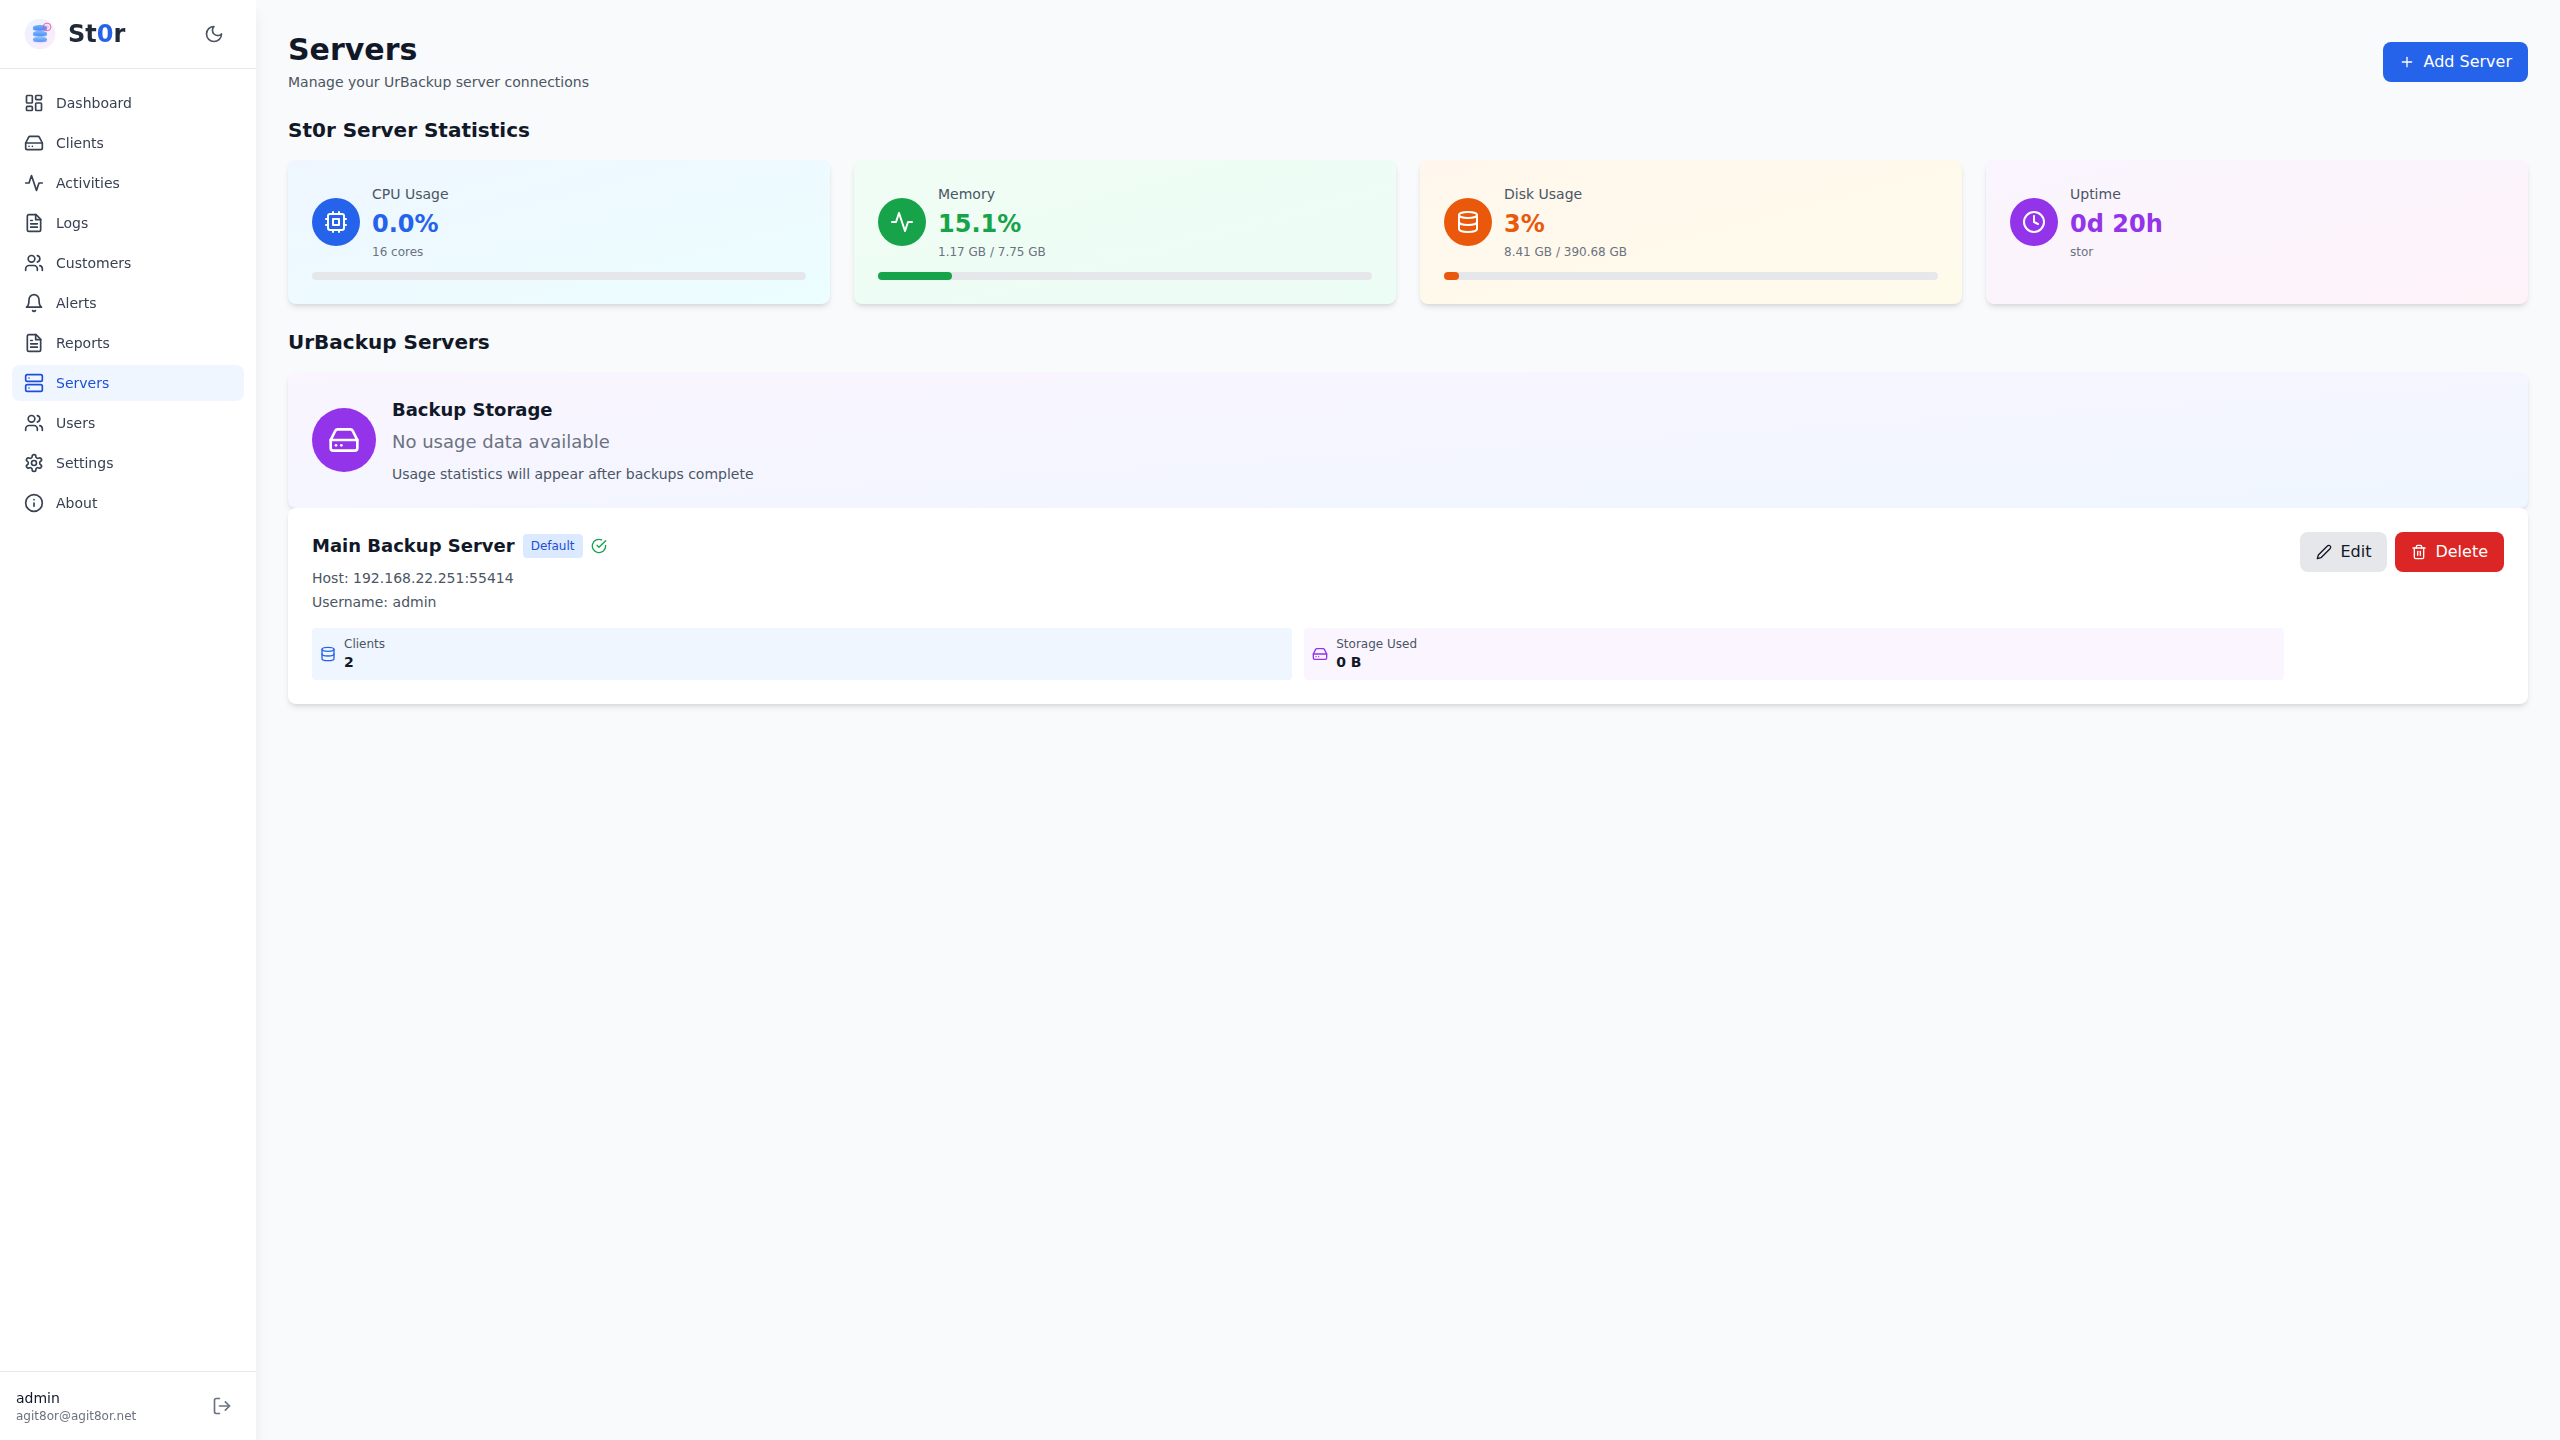The height and width of the screenshot is (1440, 2560).
Task: Toggle dark mode with the moon icon
Action: point(214,34)
